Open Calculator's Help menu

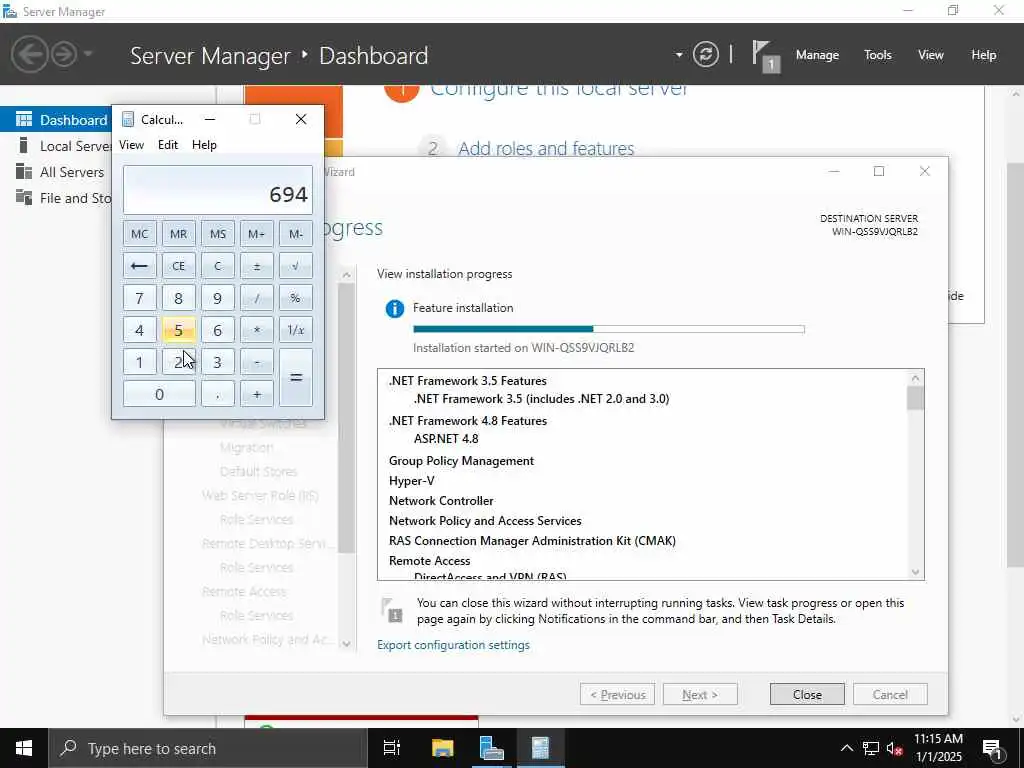coord(204,145)
